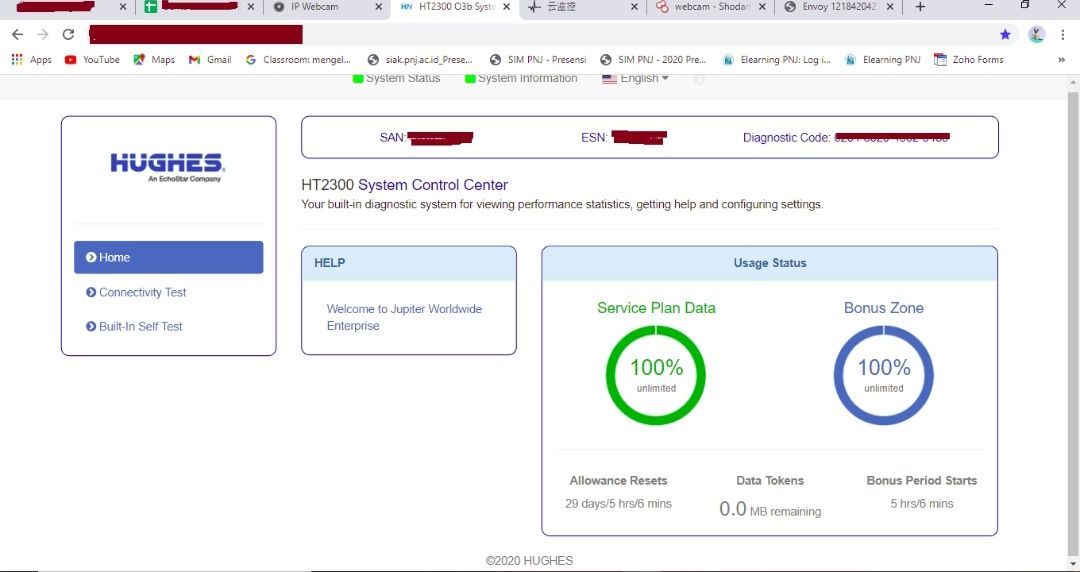Open the Connectivity Test page
This screenshot has height=572, width=1080.
(142, 292)
